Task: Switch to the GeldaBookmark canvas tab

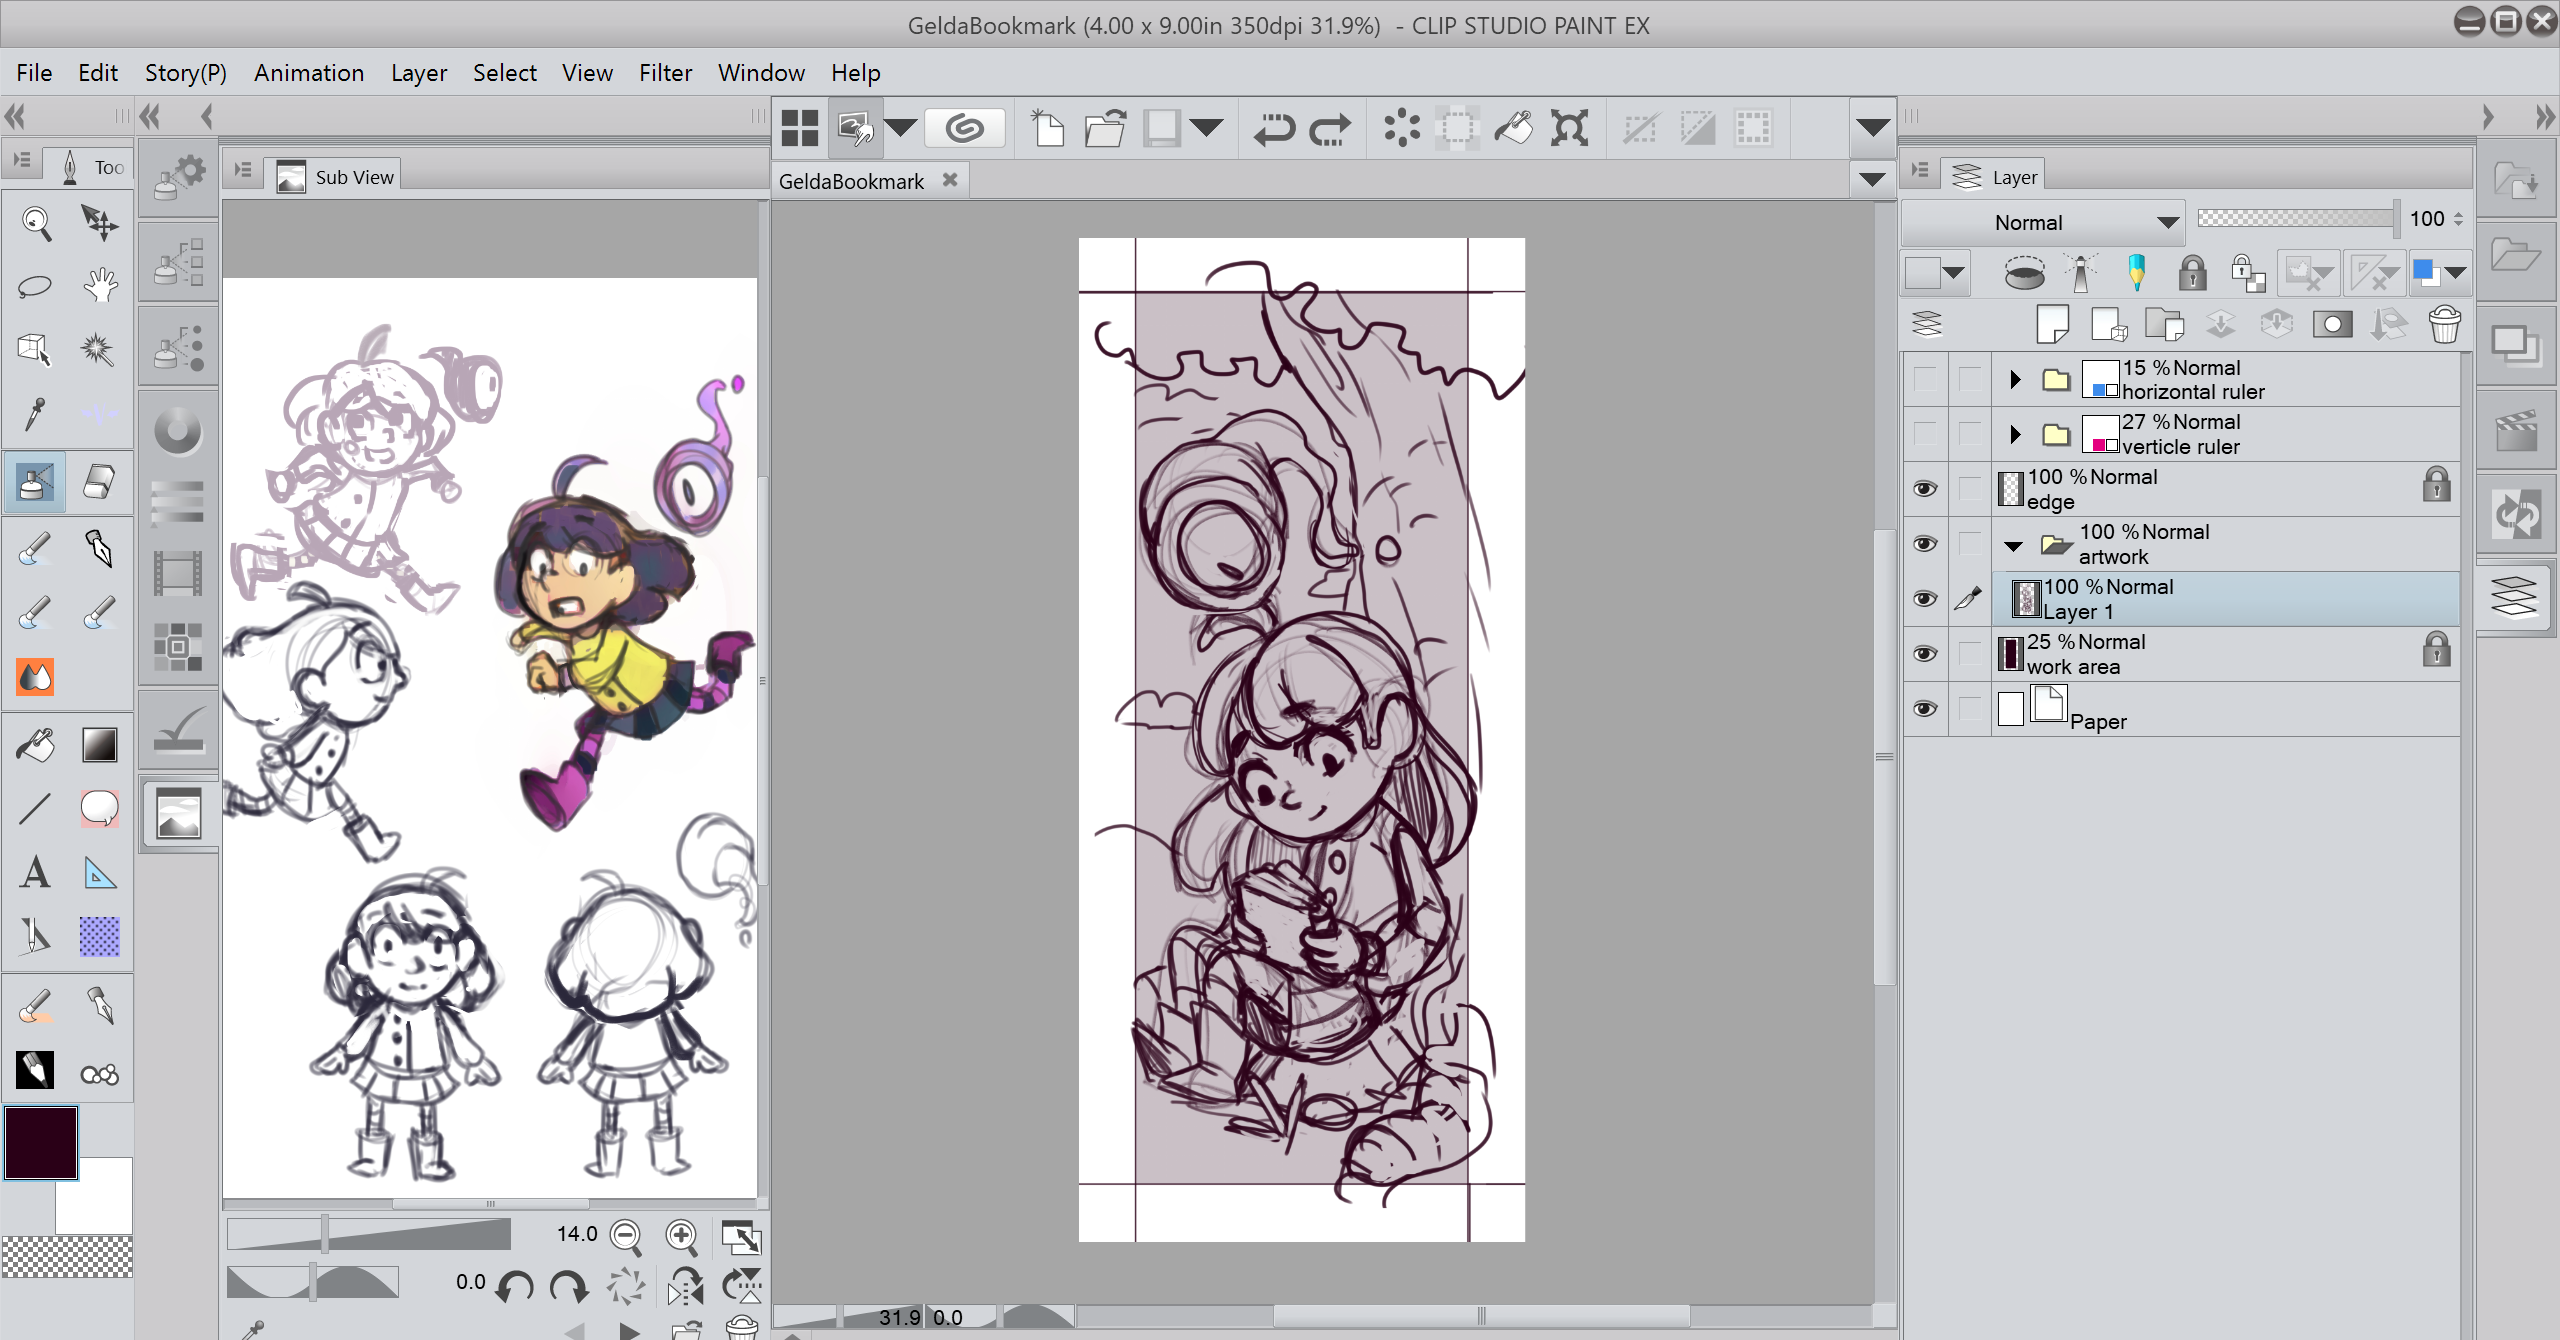Action: pyautogui.click(x=851, y=181)
